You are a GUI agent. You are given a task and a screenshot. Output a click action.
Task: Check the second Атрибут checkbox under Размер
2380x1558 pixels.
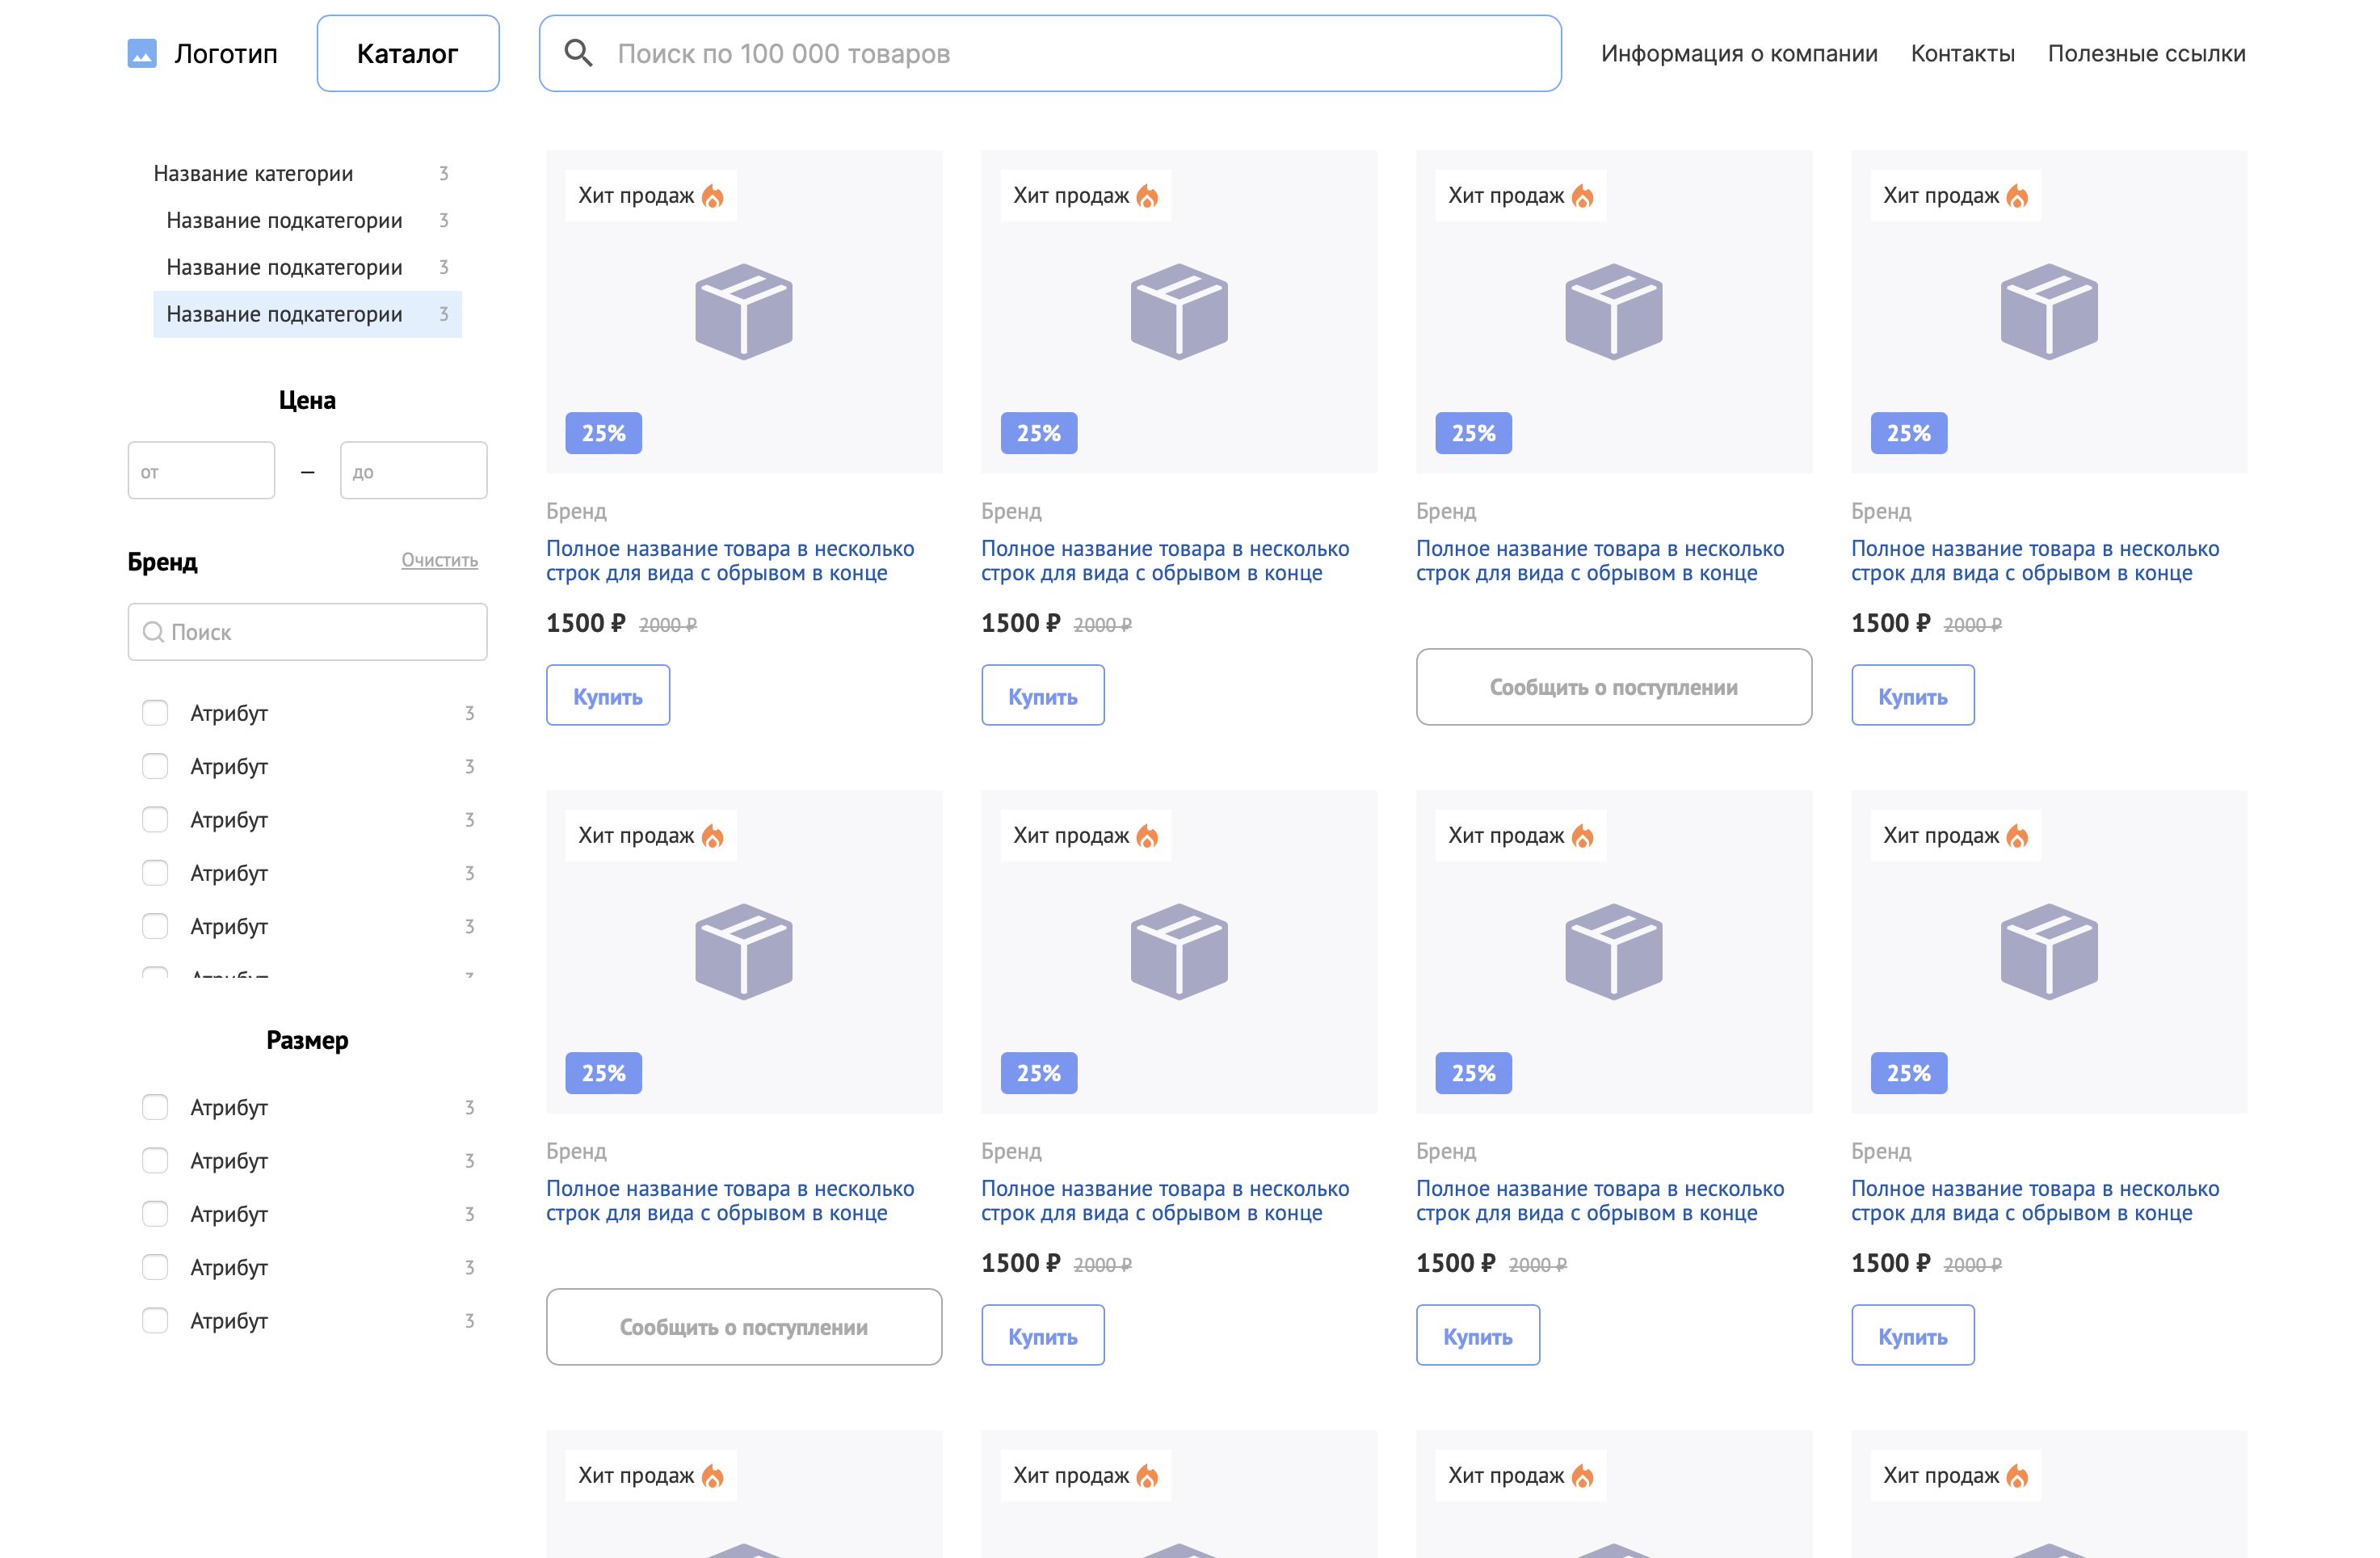[155, 1160]
